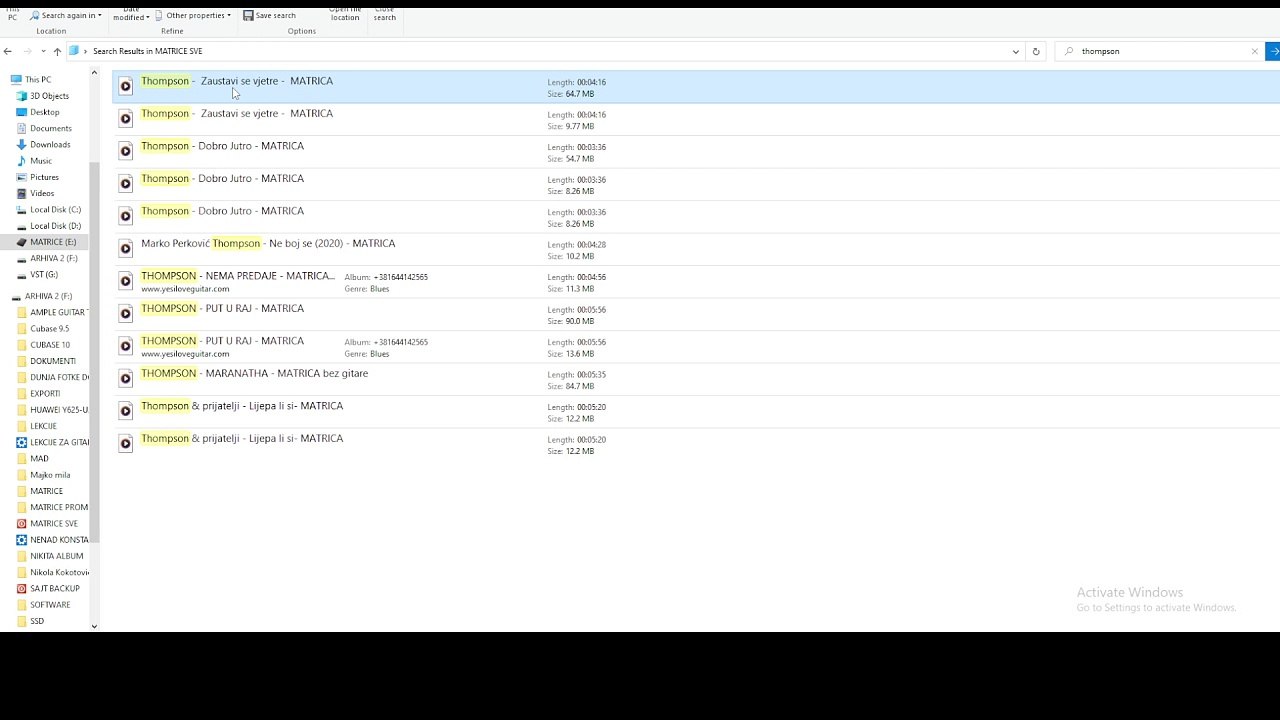Clear the thompson search text with the X
The width and height of the screenshot is (1280, 720).
1255,51
